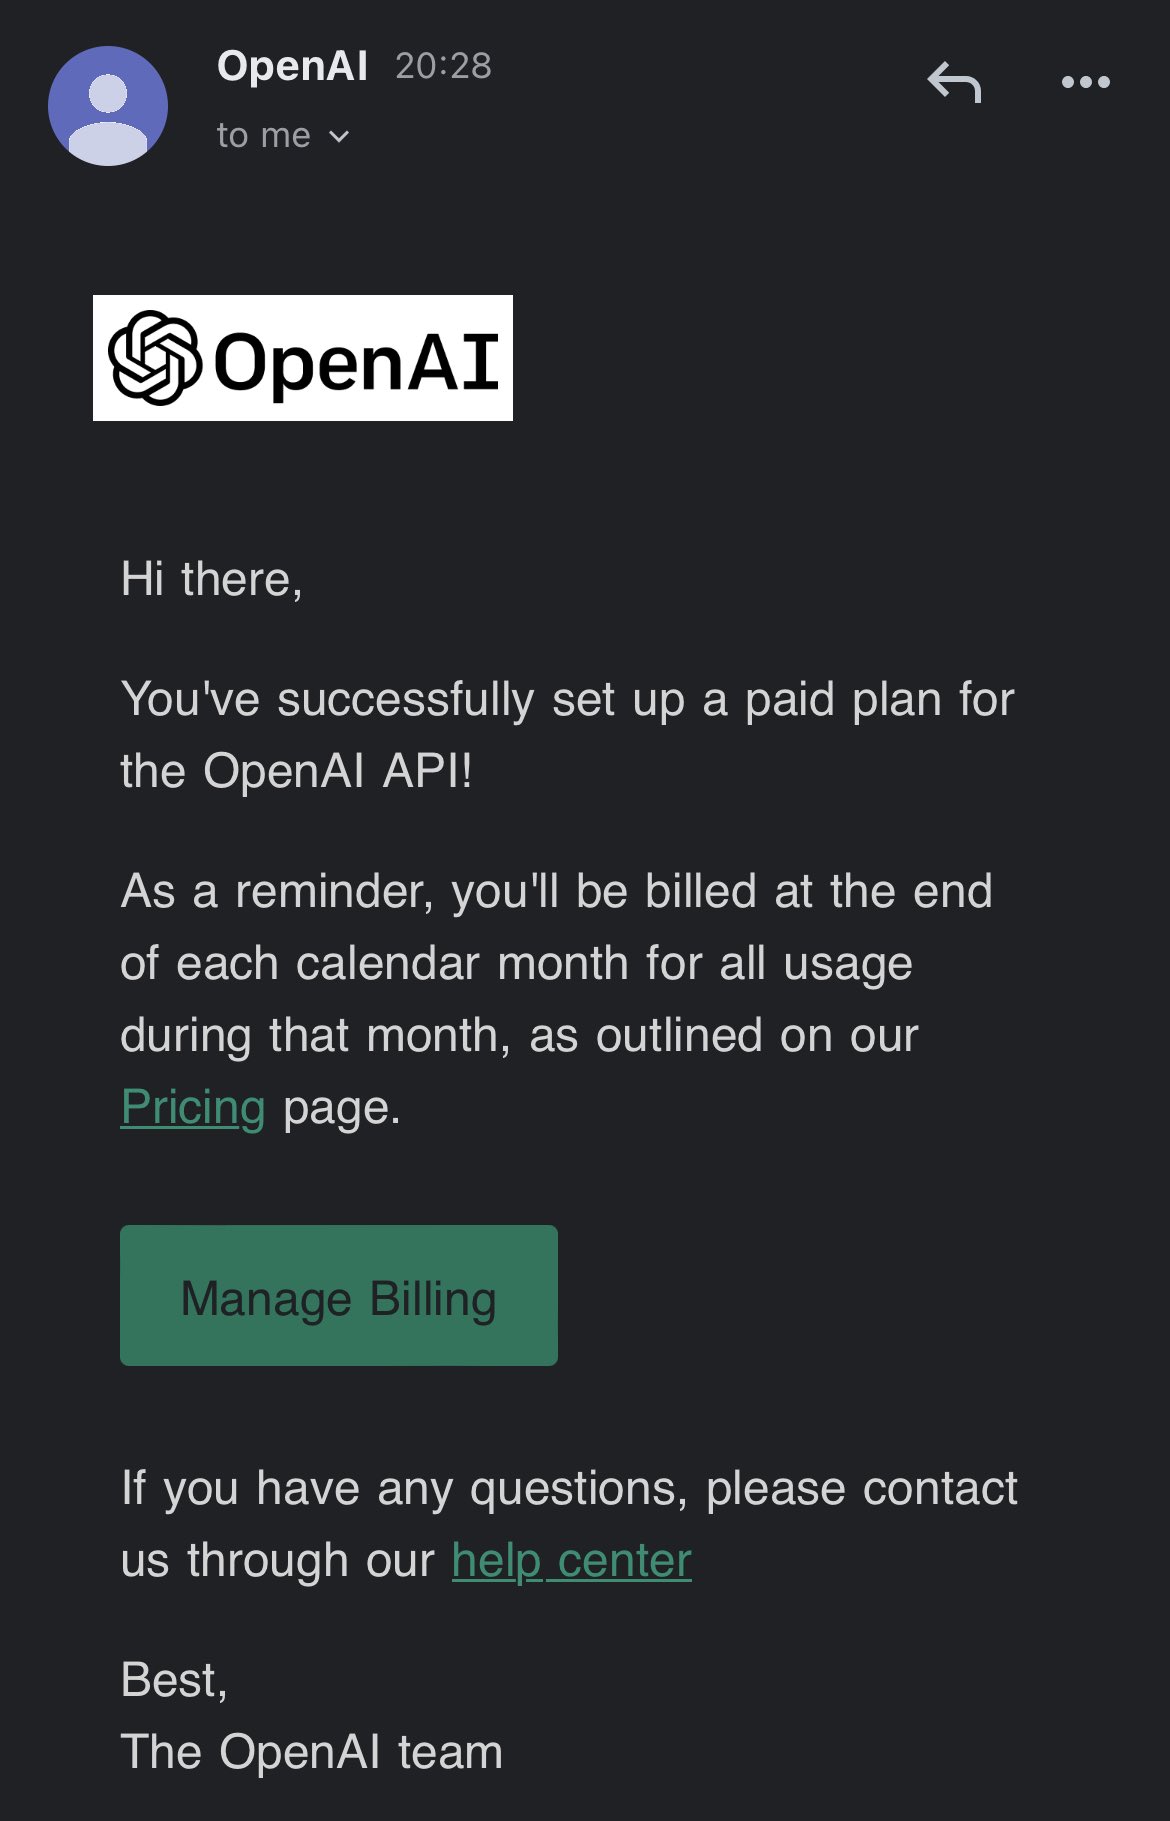Viewport: 1170px width, 1821px height.
Task: Open the three-dot more options menu
Action: pos(1085,82)
